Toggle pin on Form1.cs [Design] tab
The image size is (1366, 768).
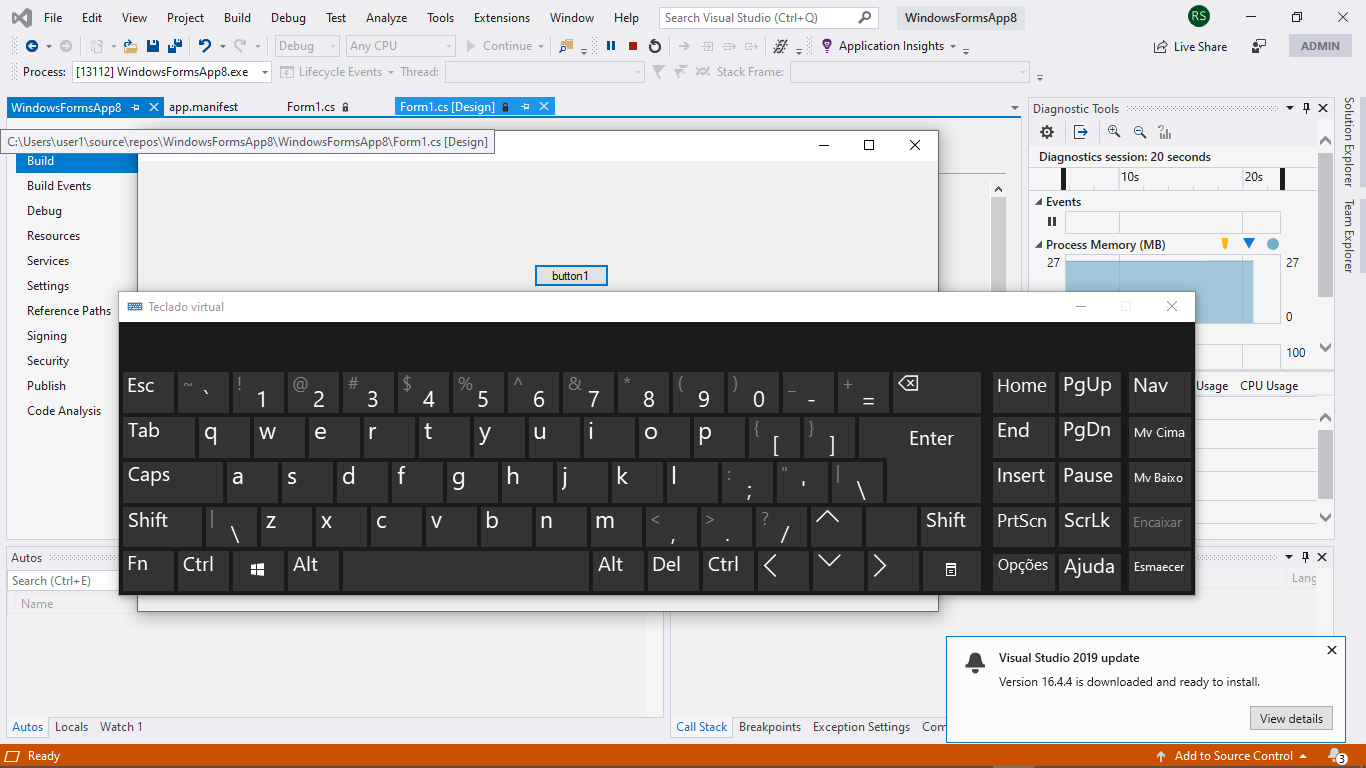(525, 107)
